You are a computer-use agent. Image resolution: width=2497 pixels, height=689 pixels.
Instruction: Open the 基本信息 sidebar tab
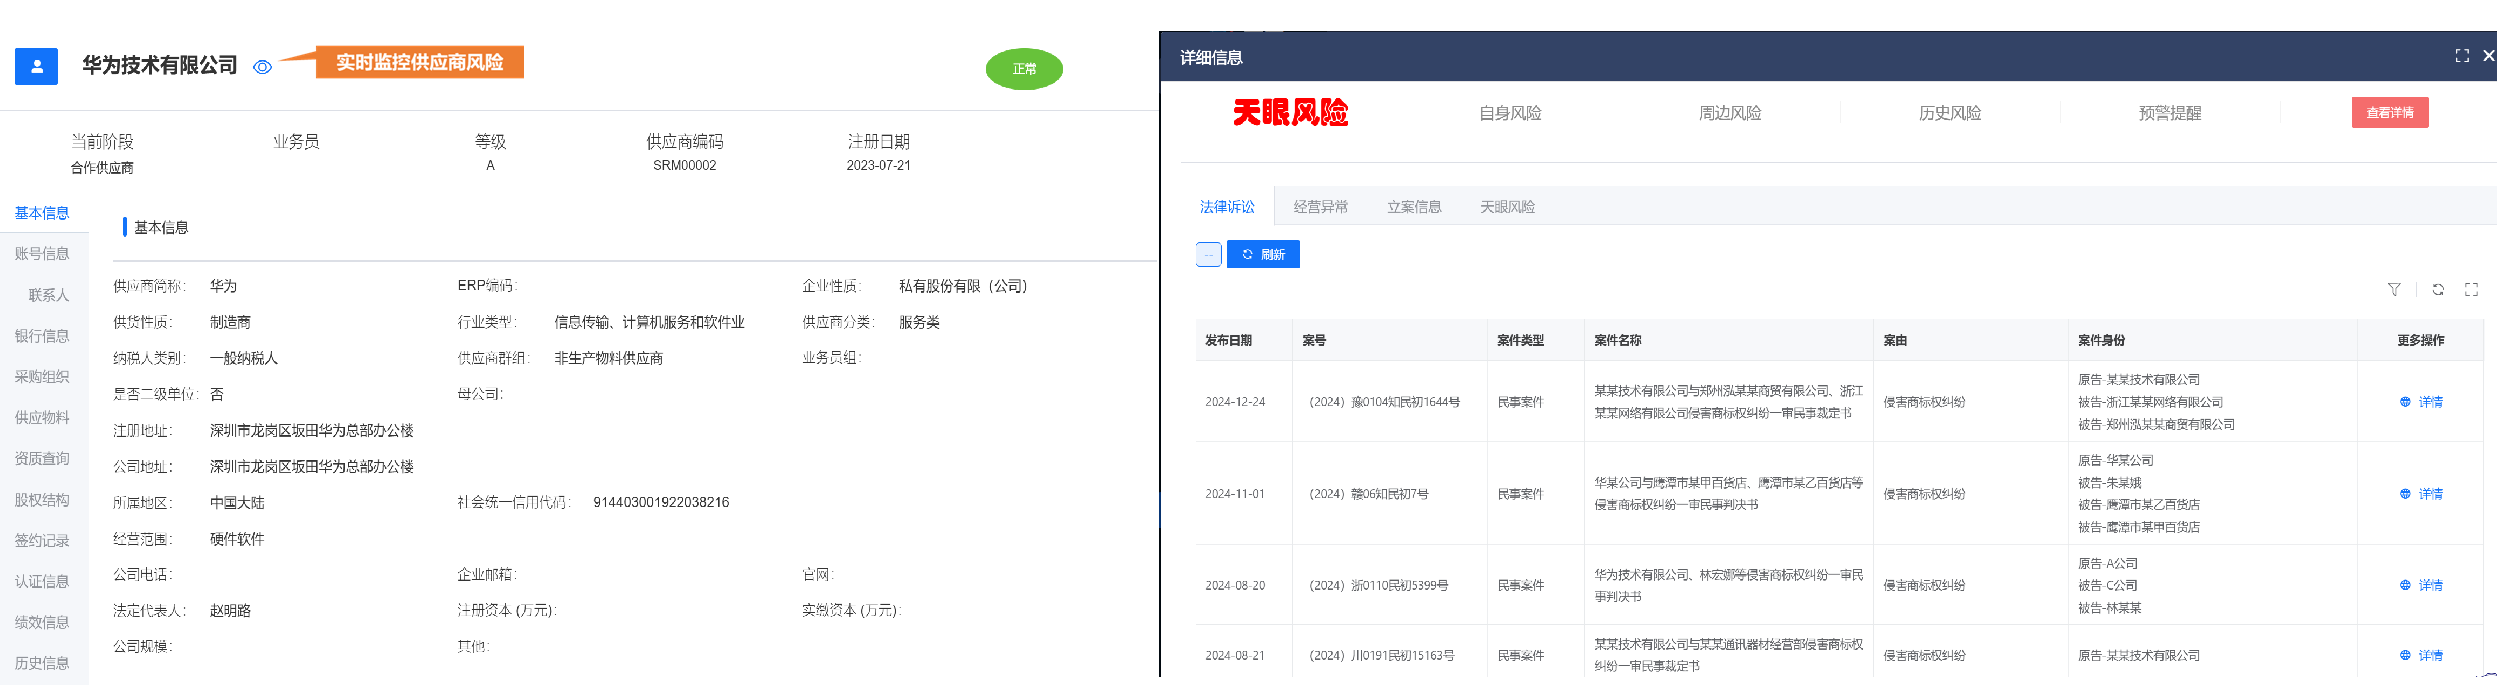pyautogui.click(x=42, y=213)
